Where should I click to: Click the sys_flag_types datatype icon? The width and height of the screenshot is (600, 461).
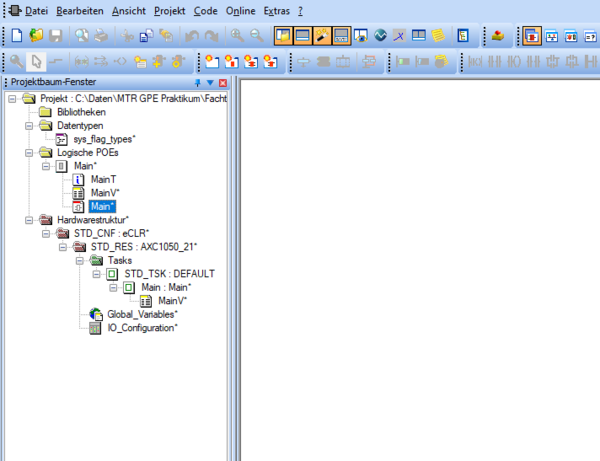61,139
